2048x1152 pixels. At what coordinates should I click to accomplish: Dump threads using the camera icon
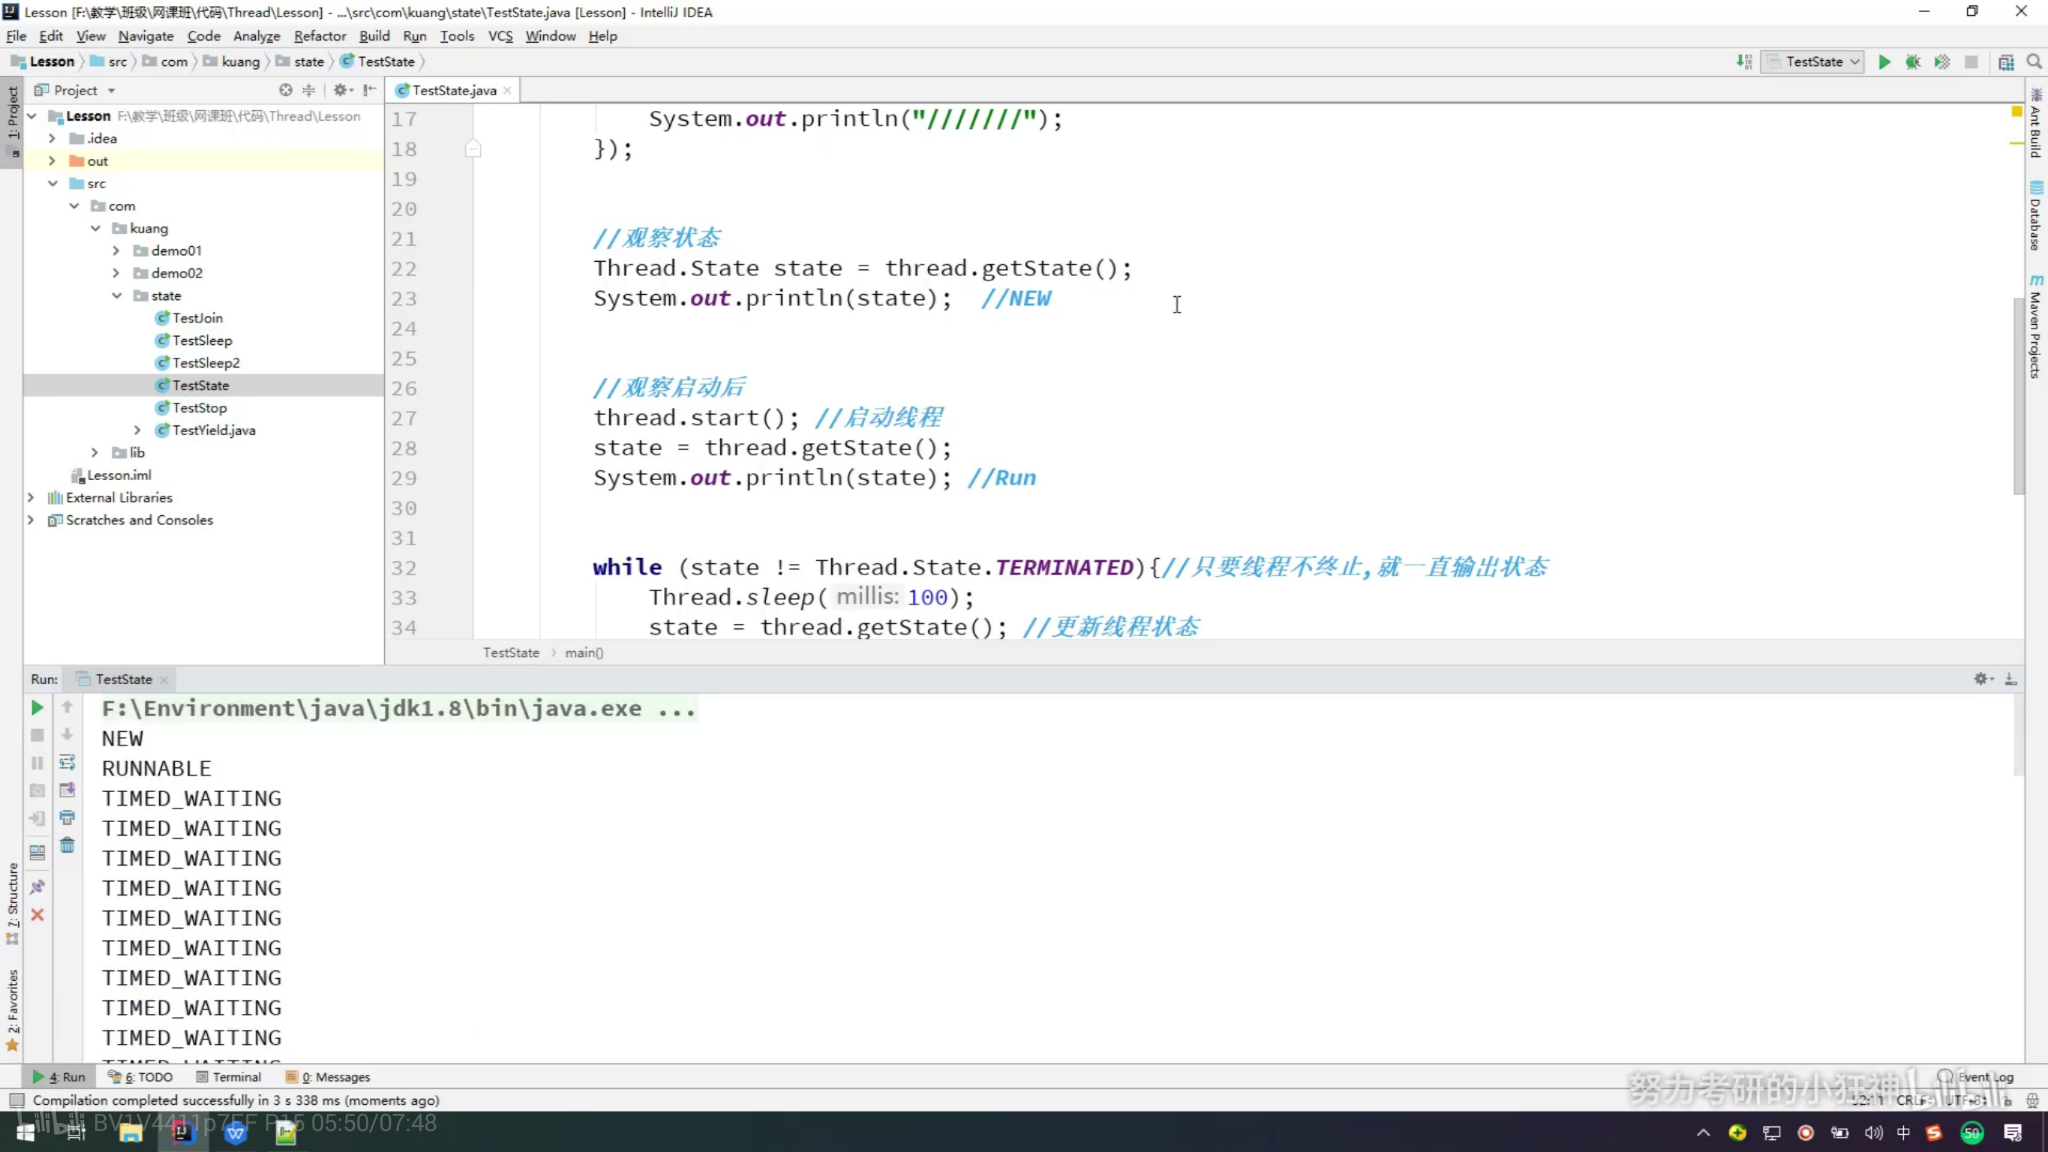pos(37,791)
